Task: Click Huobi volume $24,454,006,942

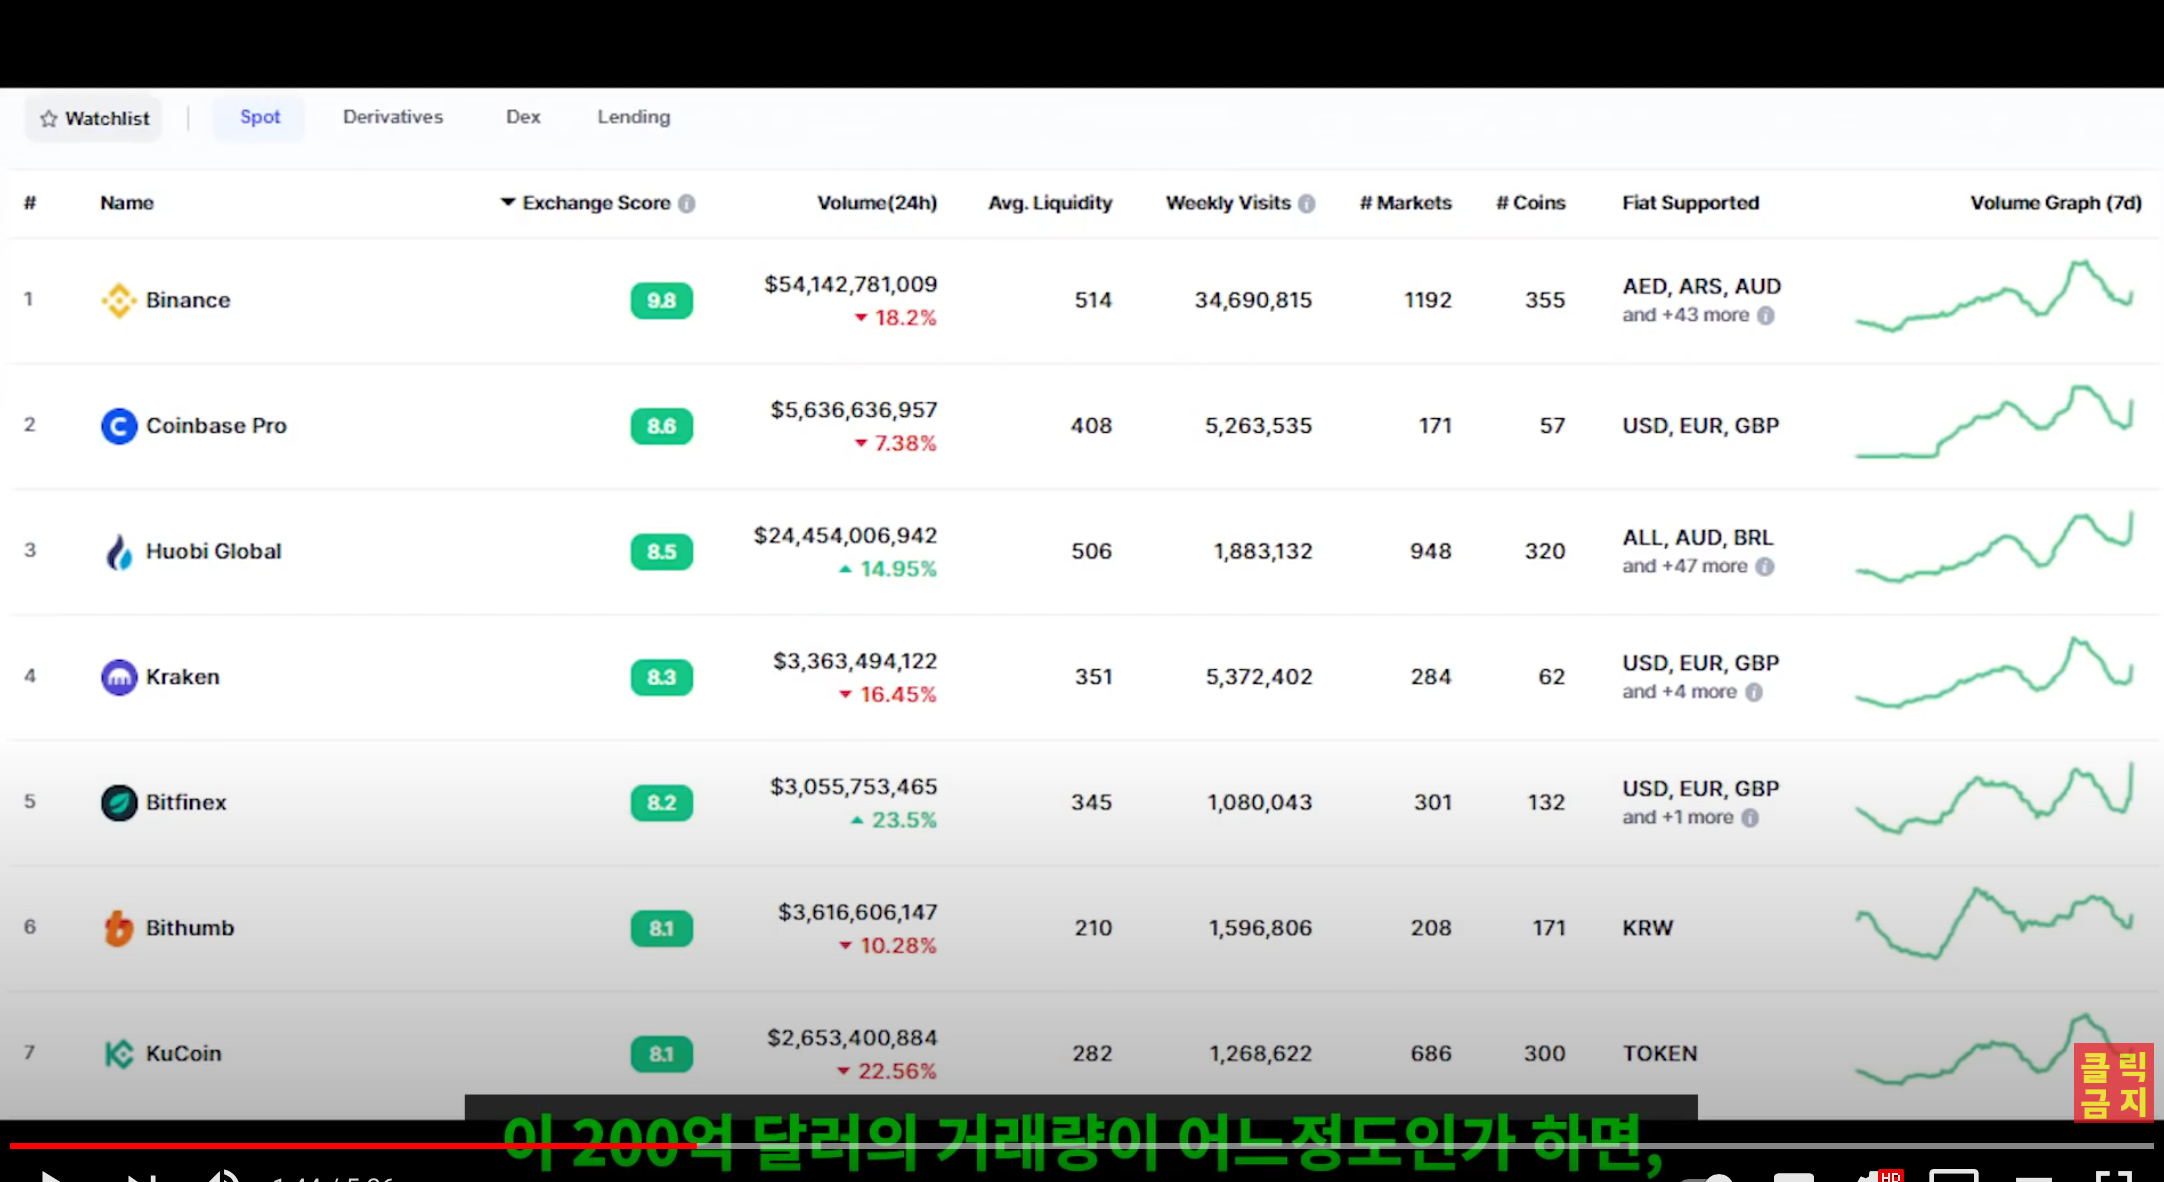Action: coord(846,536)
